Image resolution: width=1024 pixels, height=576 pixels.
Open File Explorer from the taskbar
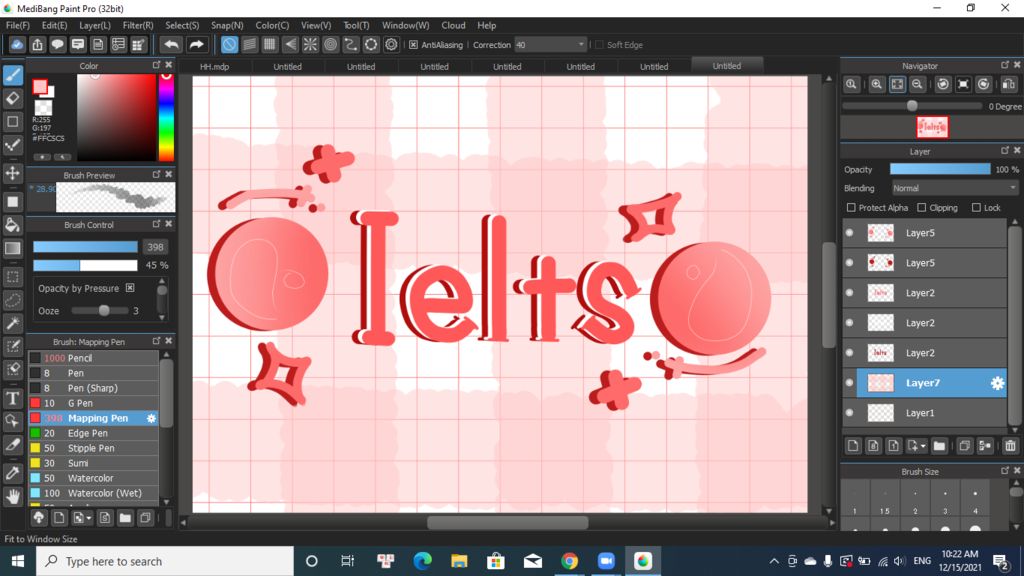(x=459, y=561)
